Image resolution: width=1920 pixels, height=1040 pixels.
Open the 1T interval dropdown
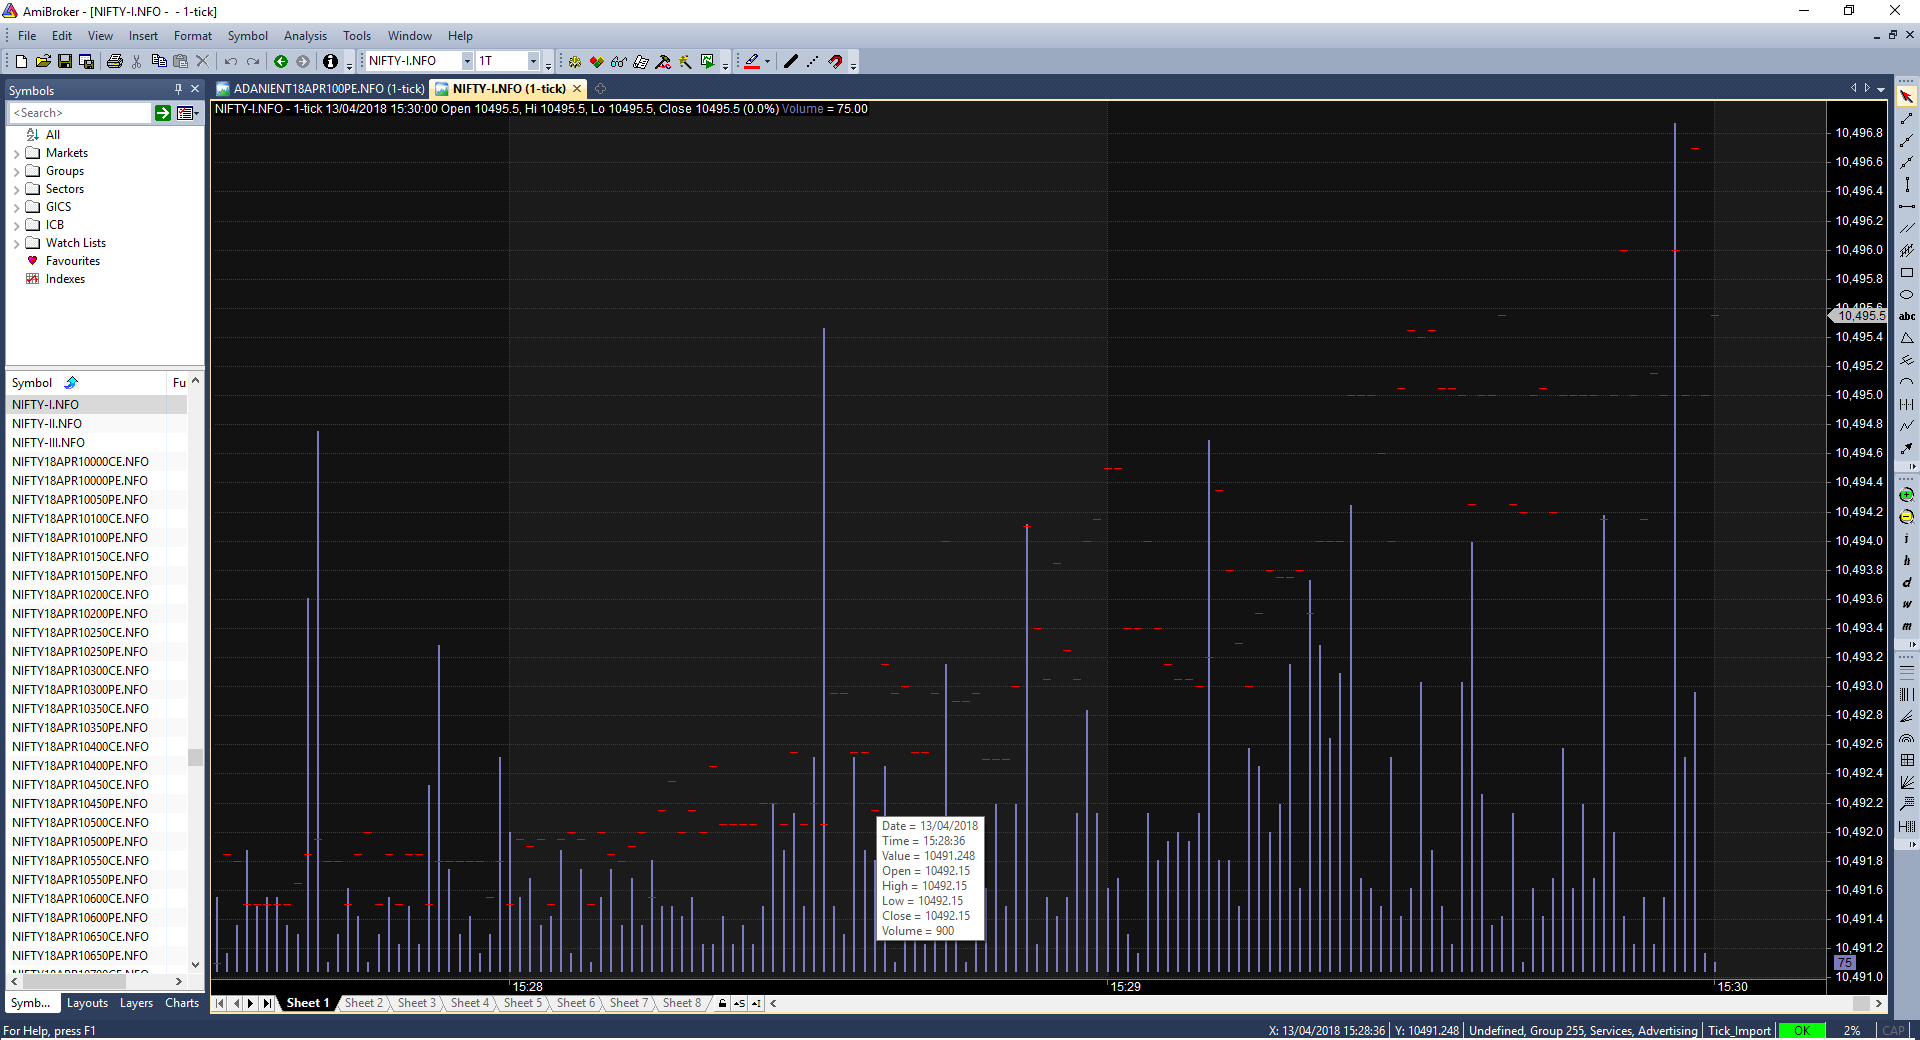coord(533,62)
